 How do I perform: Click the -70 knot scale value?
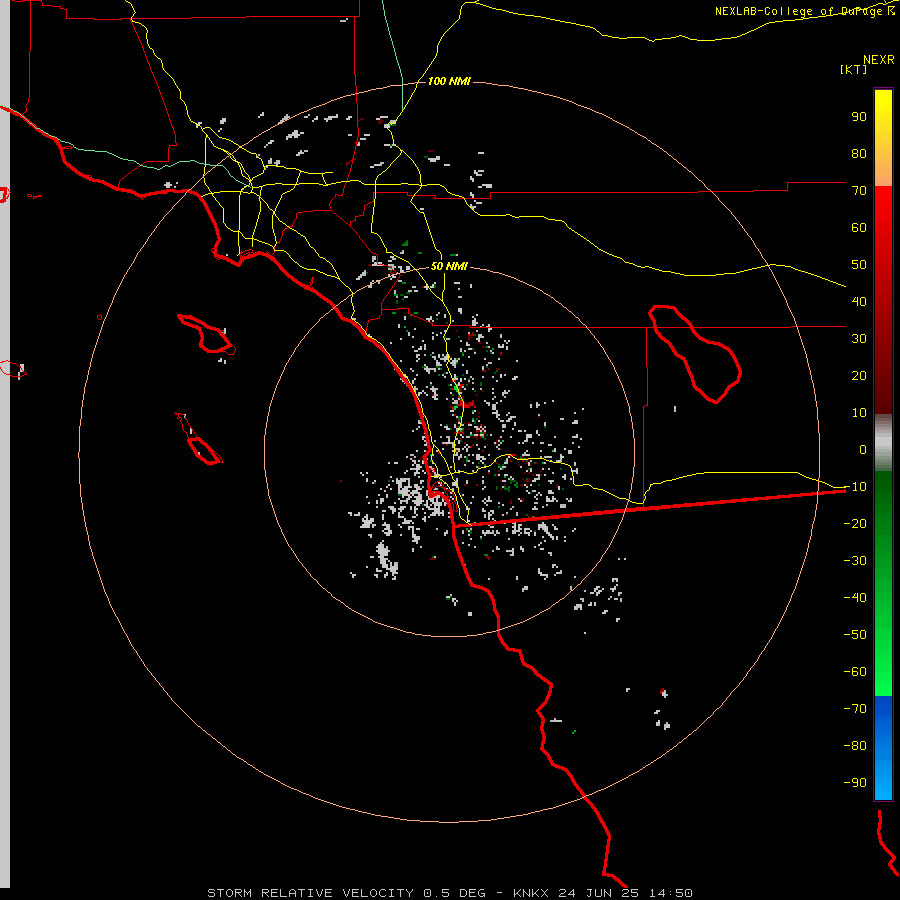tap(855, 708)
